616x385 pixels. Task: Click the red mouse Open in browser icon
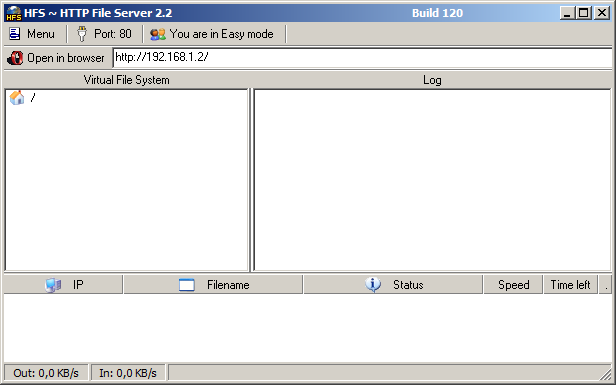pos(15,58)
